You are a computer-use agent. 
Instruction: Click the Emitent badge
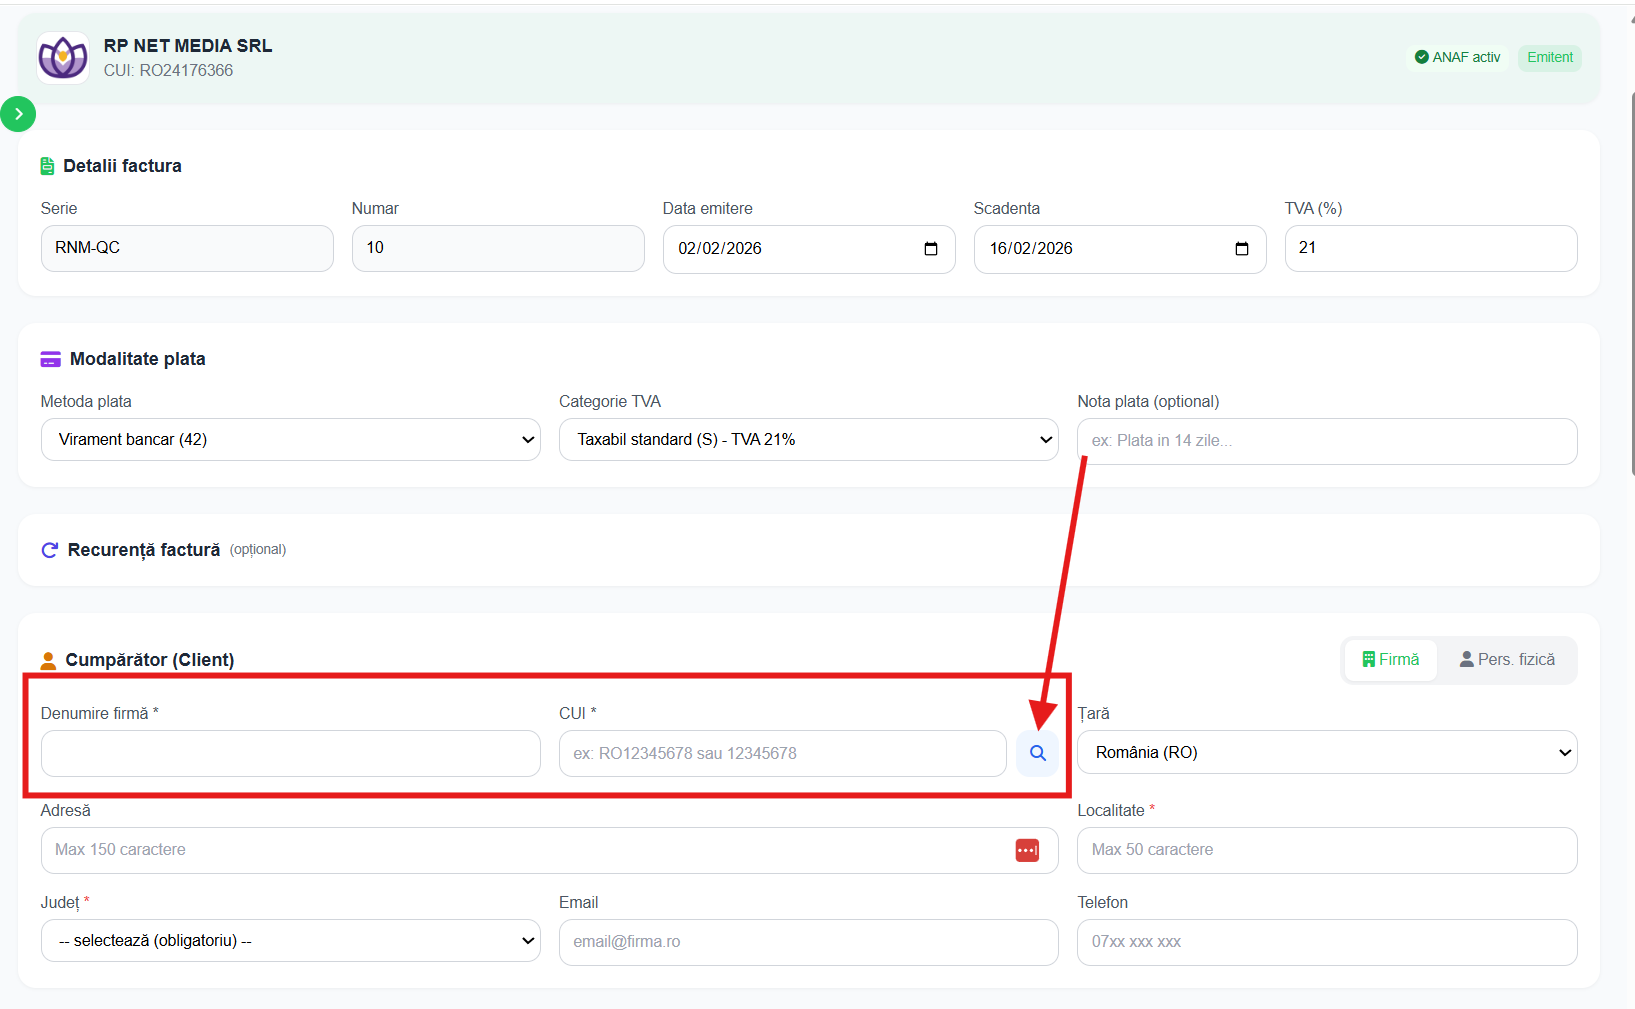click(1549, 57)
